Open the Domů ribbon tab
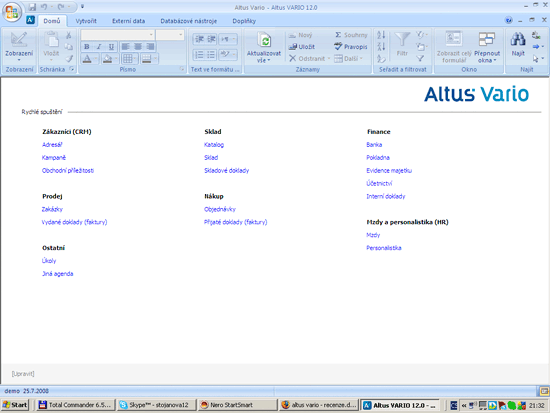 pos(52,21)
